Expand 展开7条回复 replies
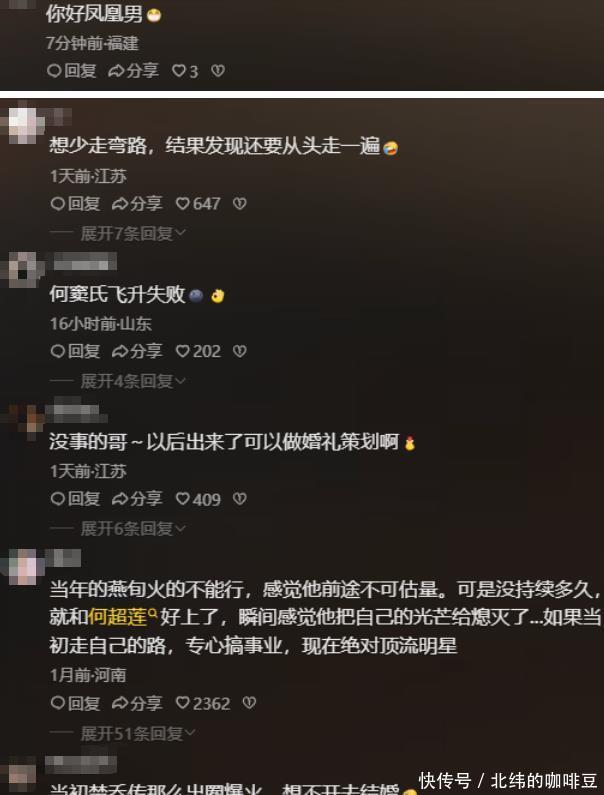 (133, 234)
